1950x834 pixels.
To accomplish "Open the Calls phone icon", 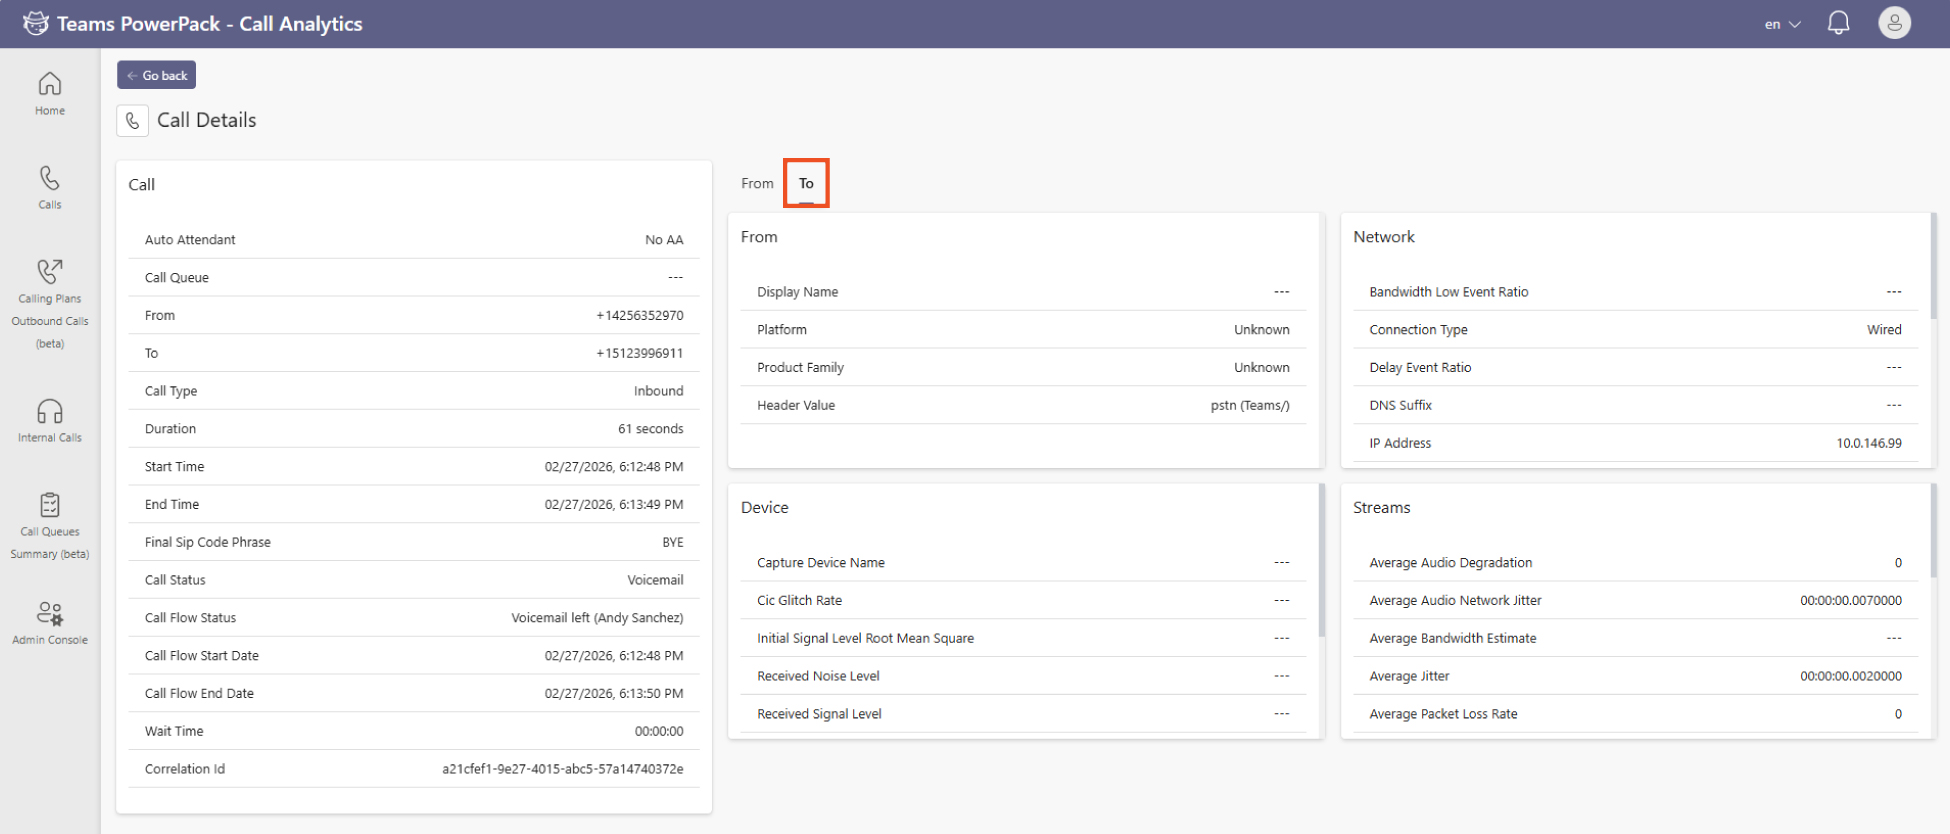I will click(x=50, y=178).
